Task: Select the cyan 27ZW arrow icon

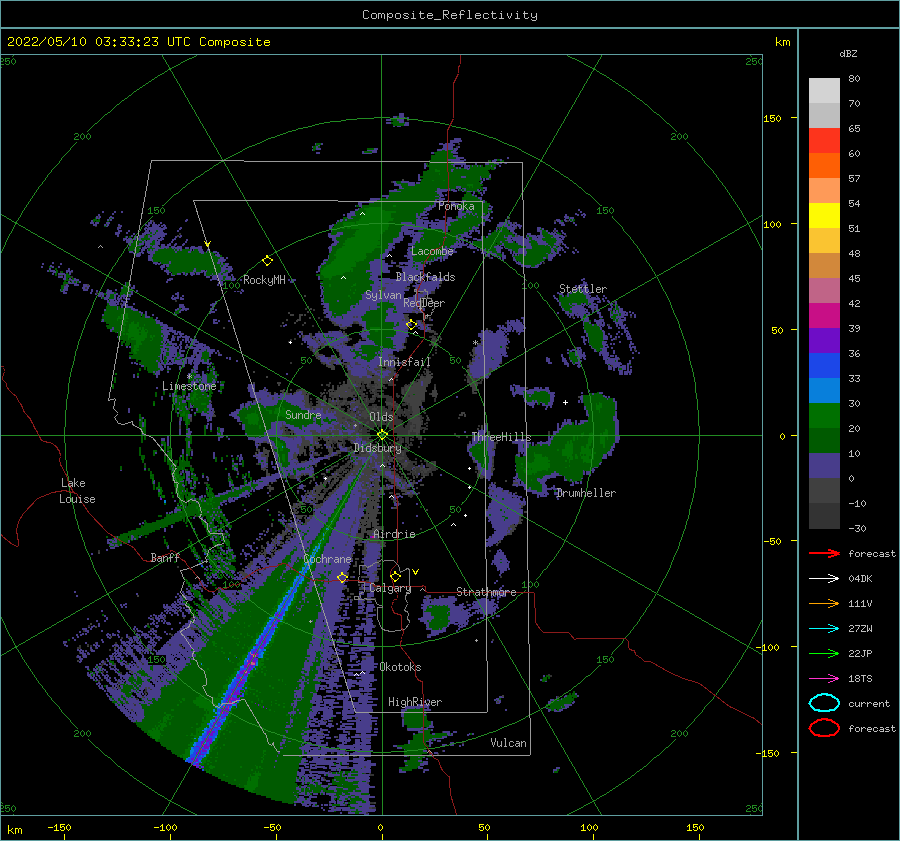Action: (824, 629)
